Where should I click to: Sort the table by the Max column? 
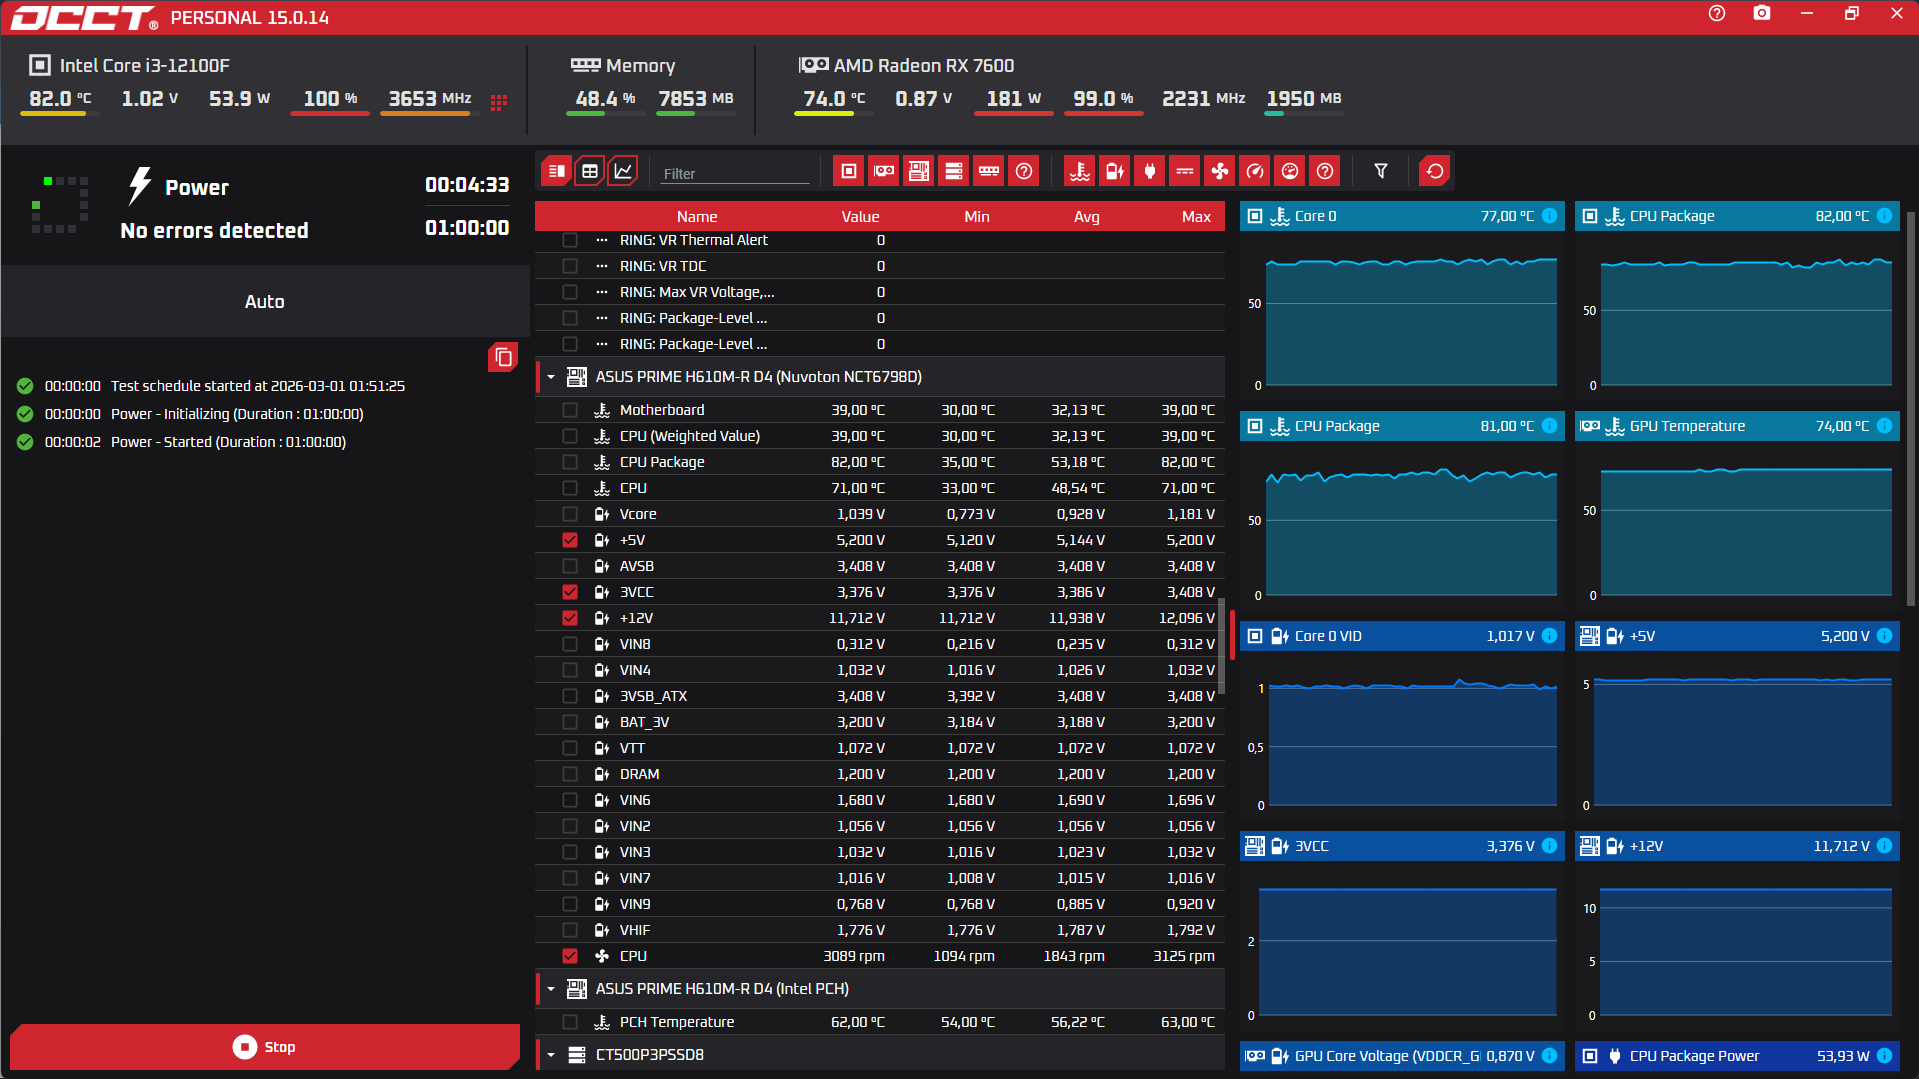tap(1196, 217)
